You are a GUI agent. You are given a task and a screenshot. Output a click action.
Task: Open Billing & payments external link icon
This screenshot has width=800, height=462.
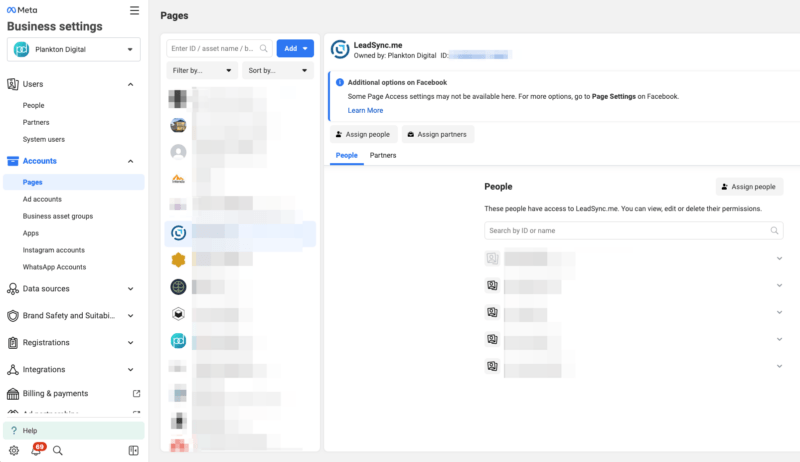pyautogui.click(x=136, y=393)
